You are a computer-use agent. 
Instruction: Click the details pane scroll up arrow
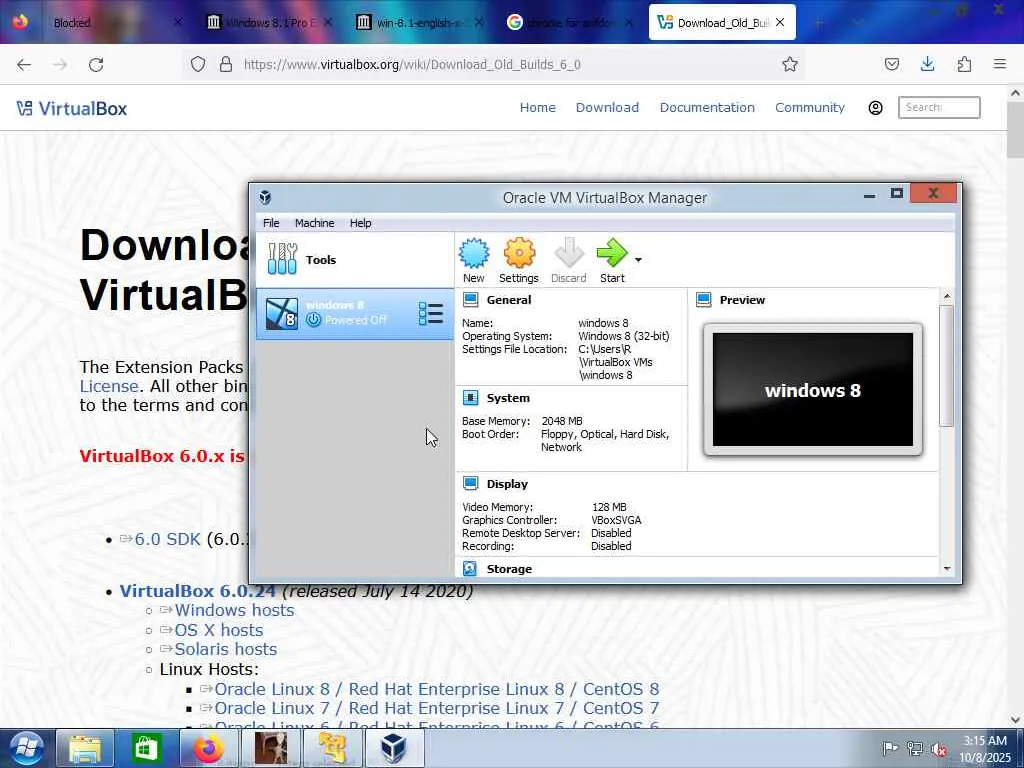coord(947,296)
